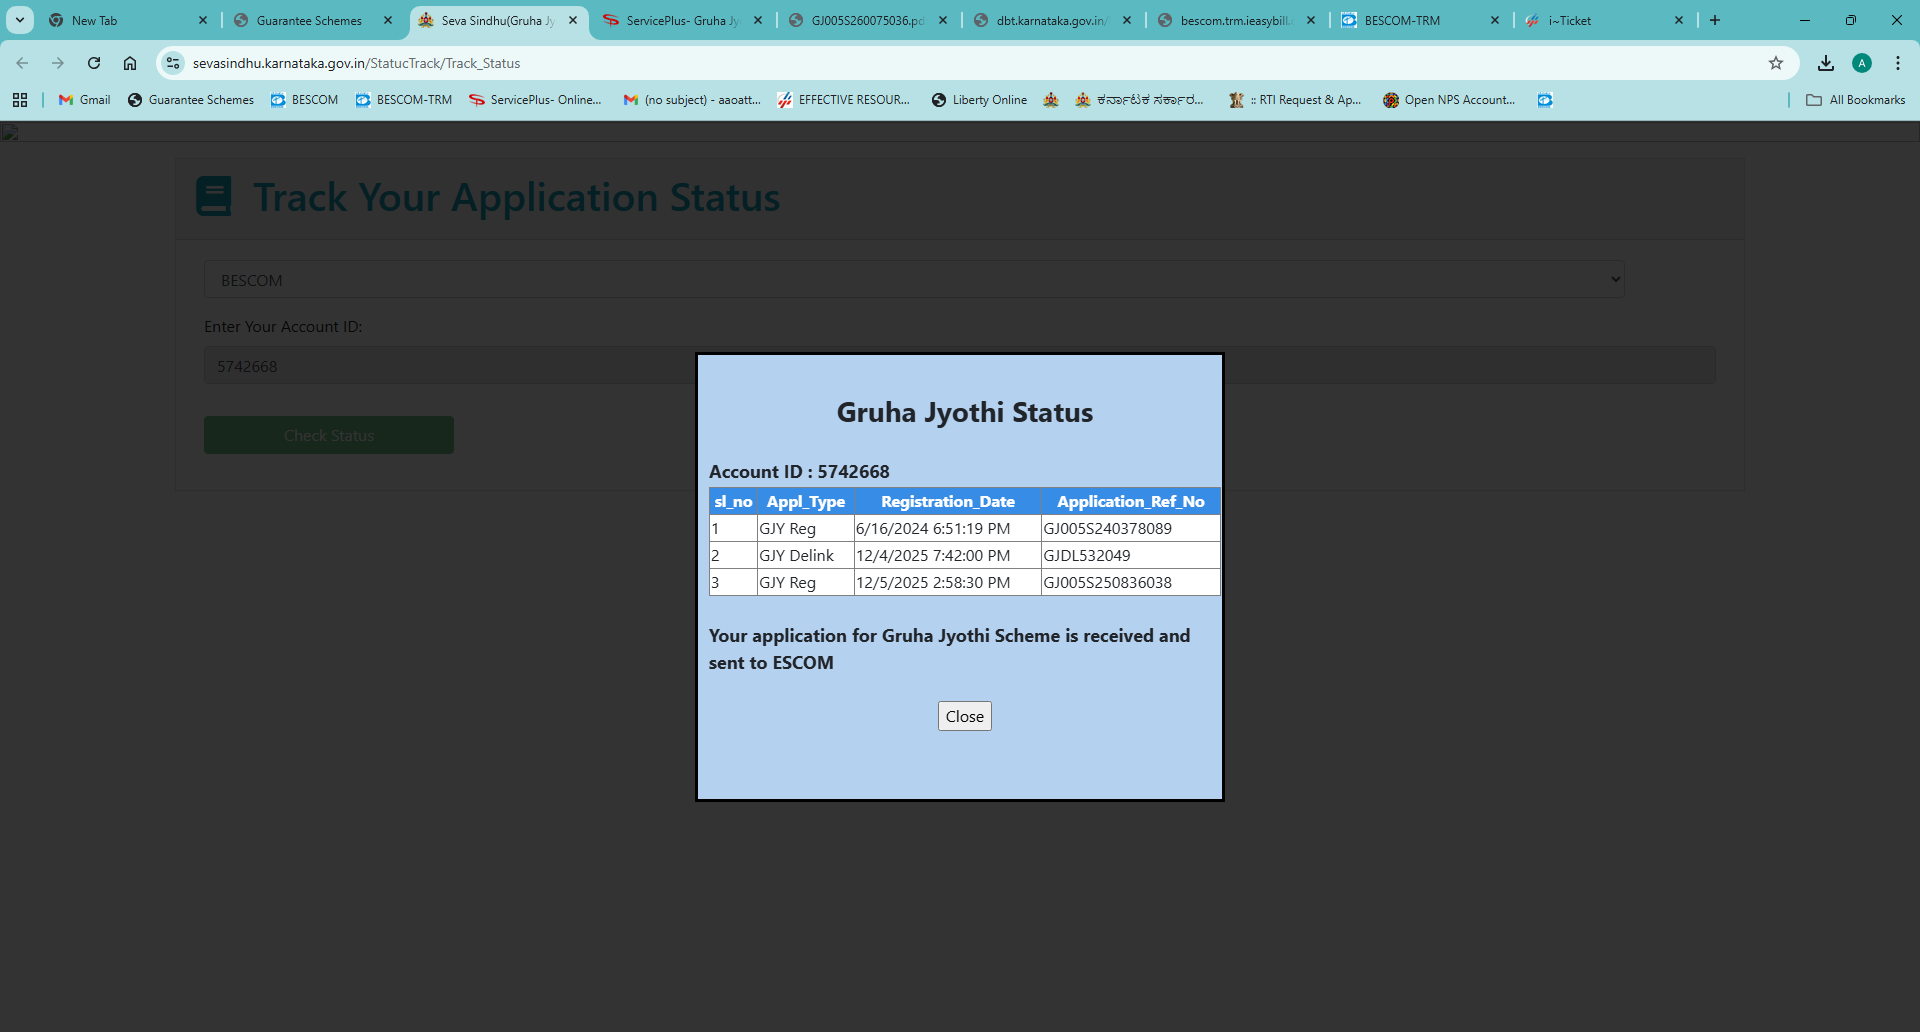Screen dimensions: 1920x1032
Task: Open the browser downloads icon
Action: (x=1825, y=63)
